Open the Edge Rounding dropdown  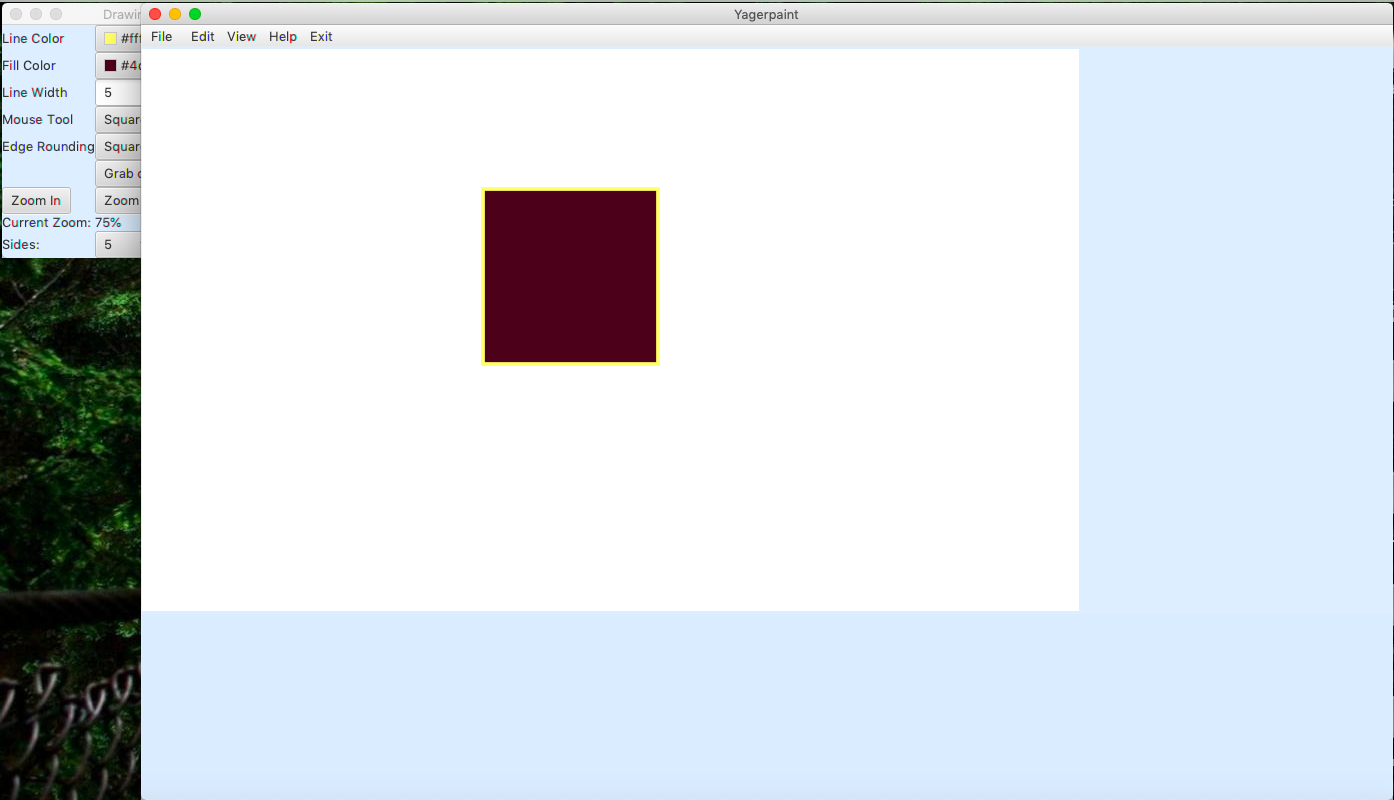pyautogui.click(x=118, y=147)
